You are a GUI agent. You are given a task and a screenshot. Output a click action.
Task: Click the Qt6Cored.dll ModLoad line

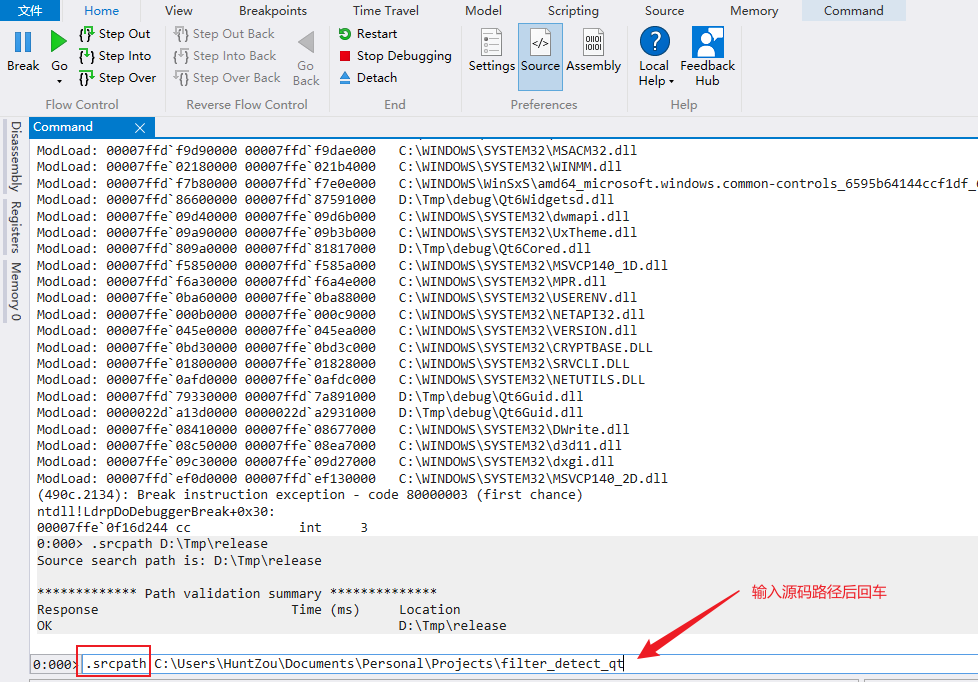click(x=314, y=248)
